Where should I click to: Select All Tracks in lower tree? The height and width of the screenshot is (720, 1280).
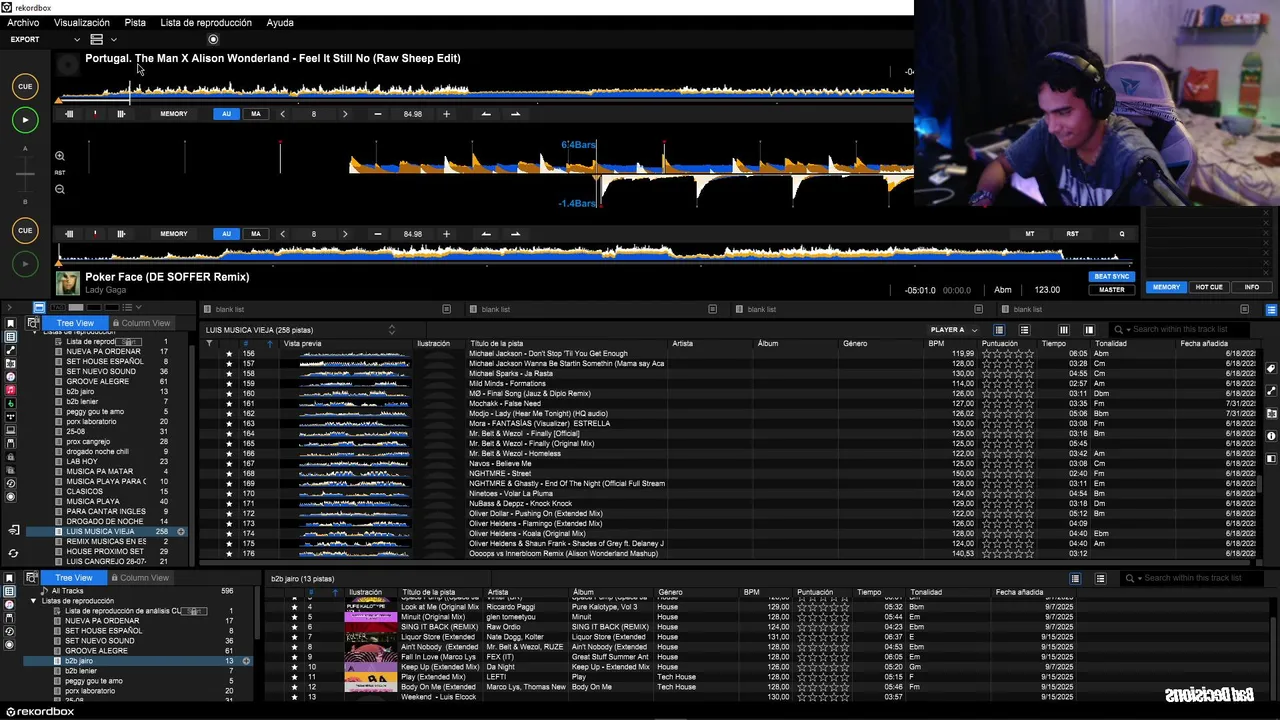click(67, 591)
